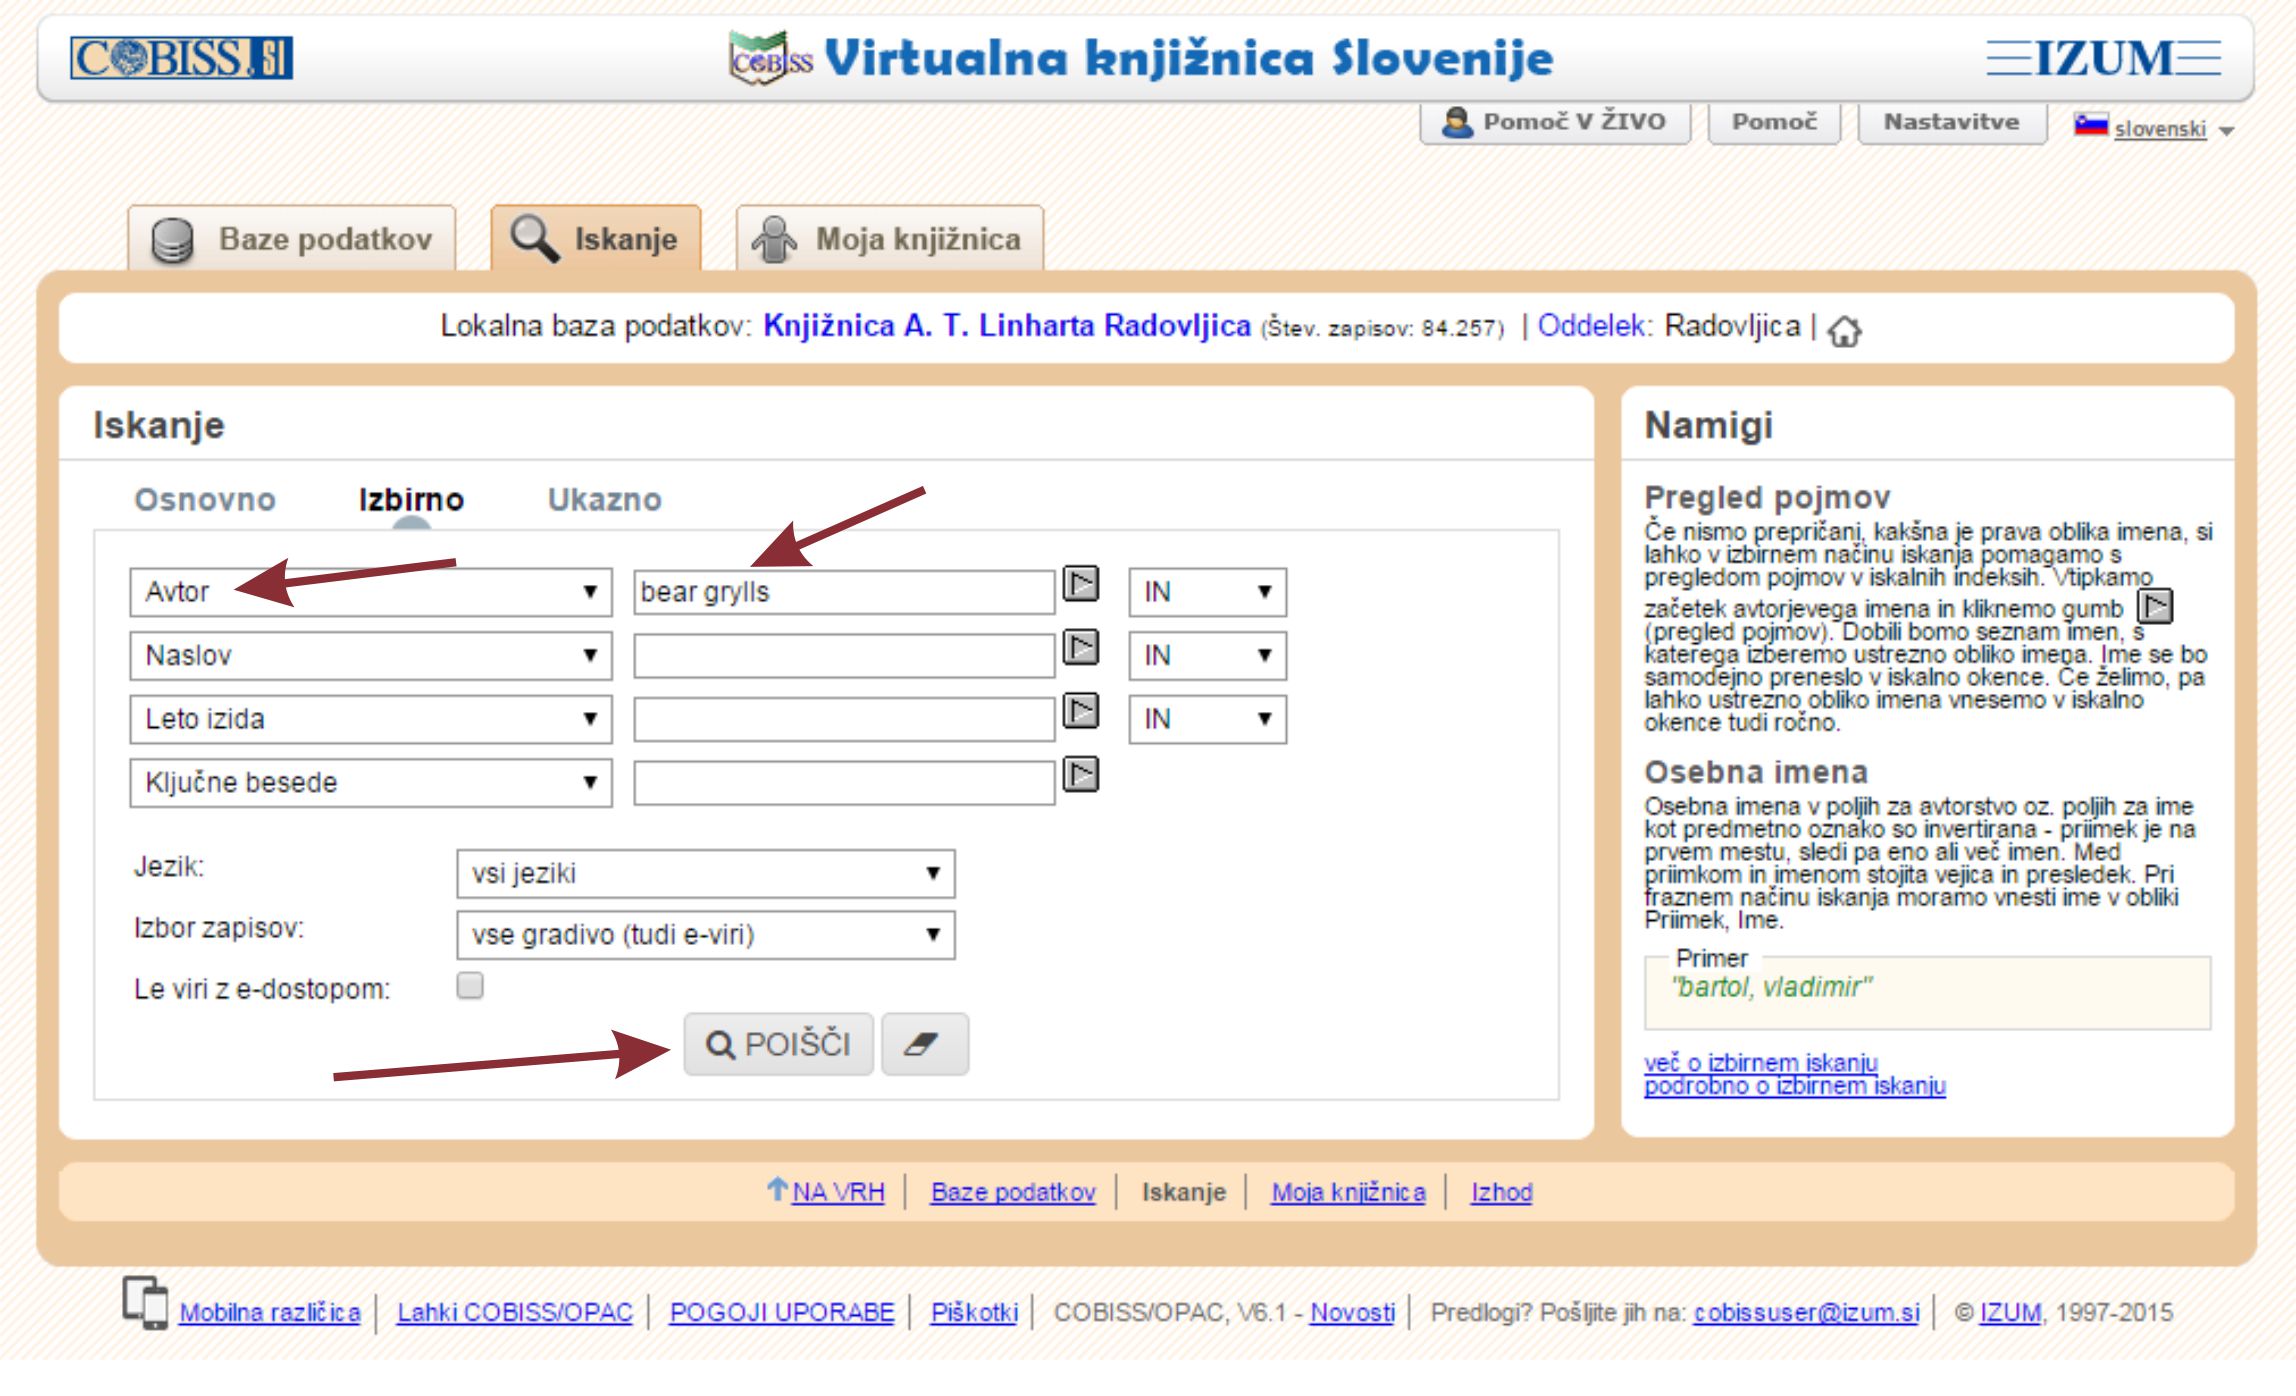This screenshot has width=2296, height=1396.
Task: Open the Moja knjižnica tab
Action: 890,239
